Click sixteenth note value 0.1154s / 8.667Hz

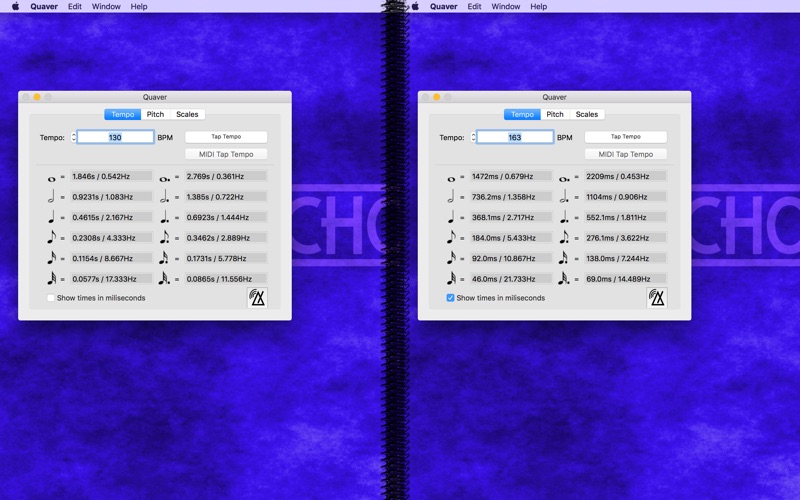111,258
